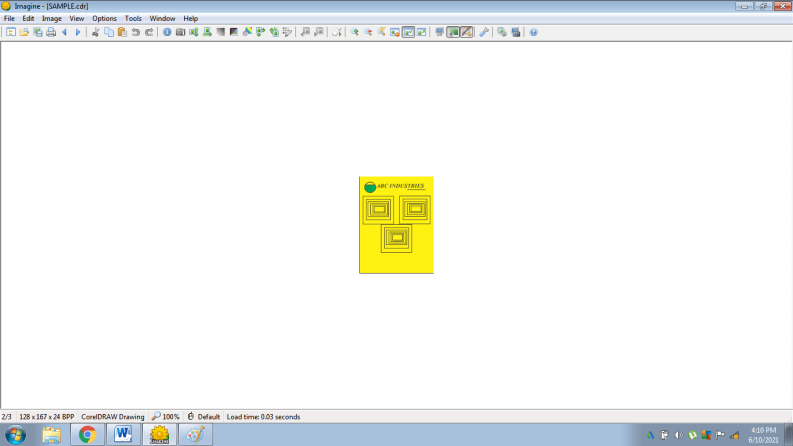Click the Copy icon

[x=109, y=32]
